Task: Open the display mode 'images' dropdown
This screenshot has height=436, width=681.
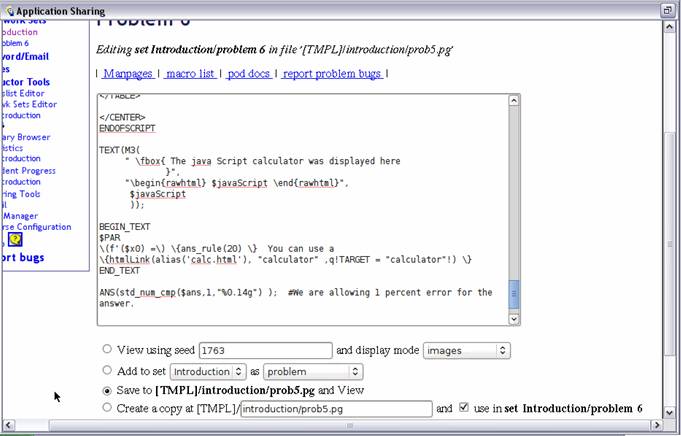Action: (467, 351)
